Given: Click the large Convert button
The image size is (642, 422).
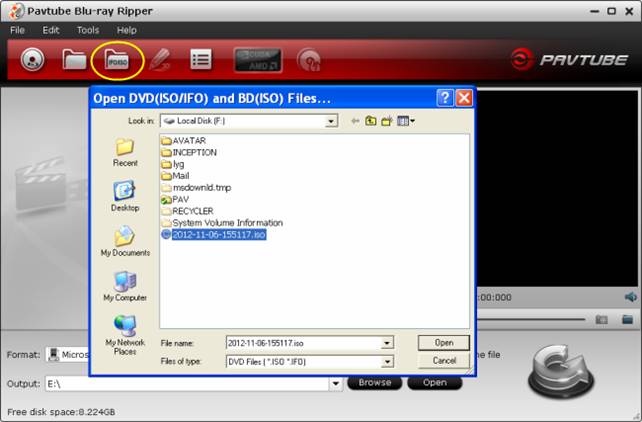Looking at the screenshot, I should click(561, 371).
